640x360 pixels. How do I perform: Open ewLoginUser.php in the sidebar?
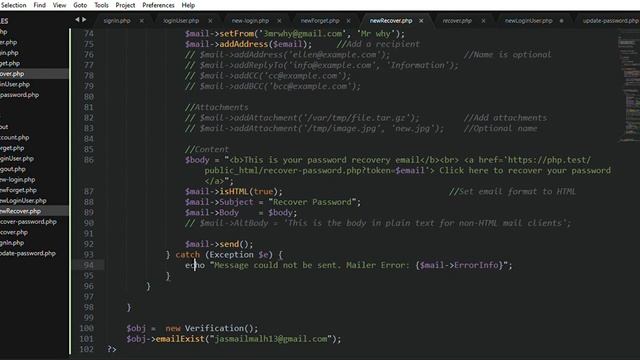[23, 201]
